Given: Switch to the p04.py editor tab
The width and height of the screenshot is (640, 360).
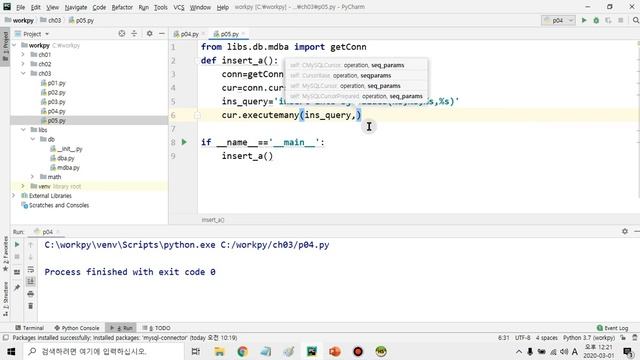Looking at the screenshot, I should tap(189, 34).
